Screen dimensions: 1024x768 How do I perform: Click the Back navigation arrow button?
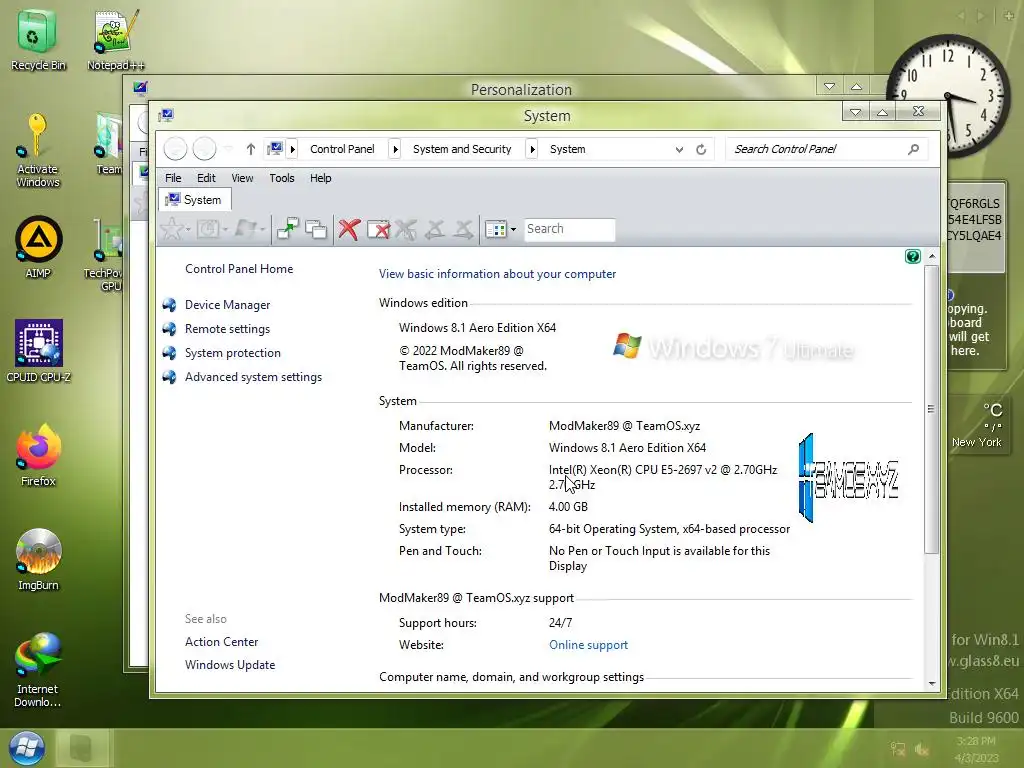(x=175, y=149)
